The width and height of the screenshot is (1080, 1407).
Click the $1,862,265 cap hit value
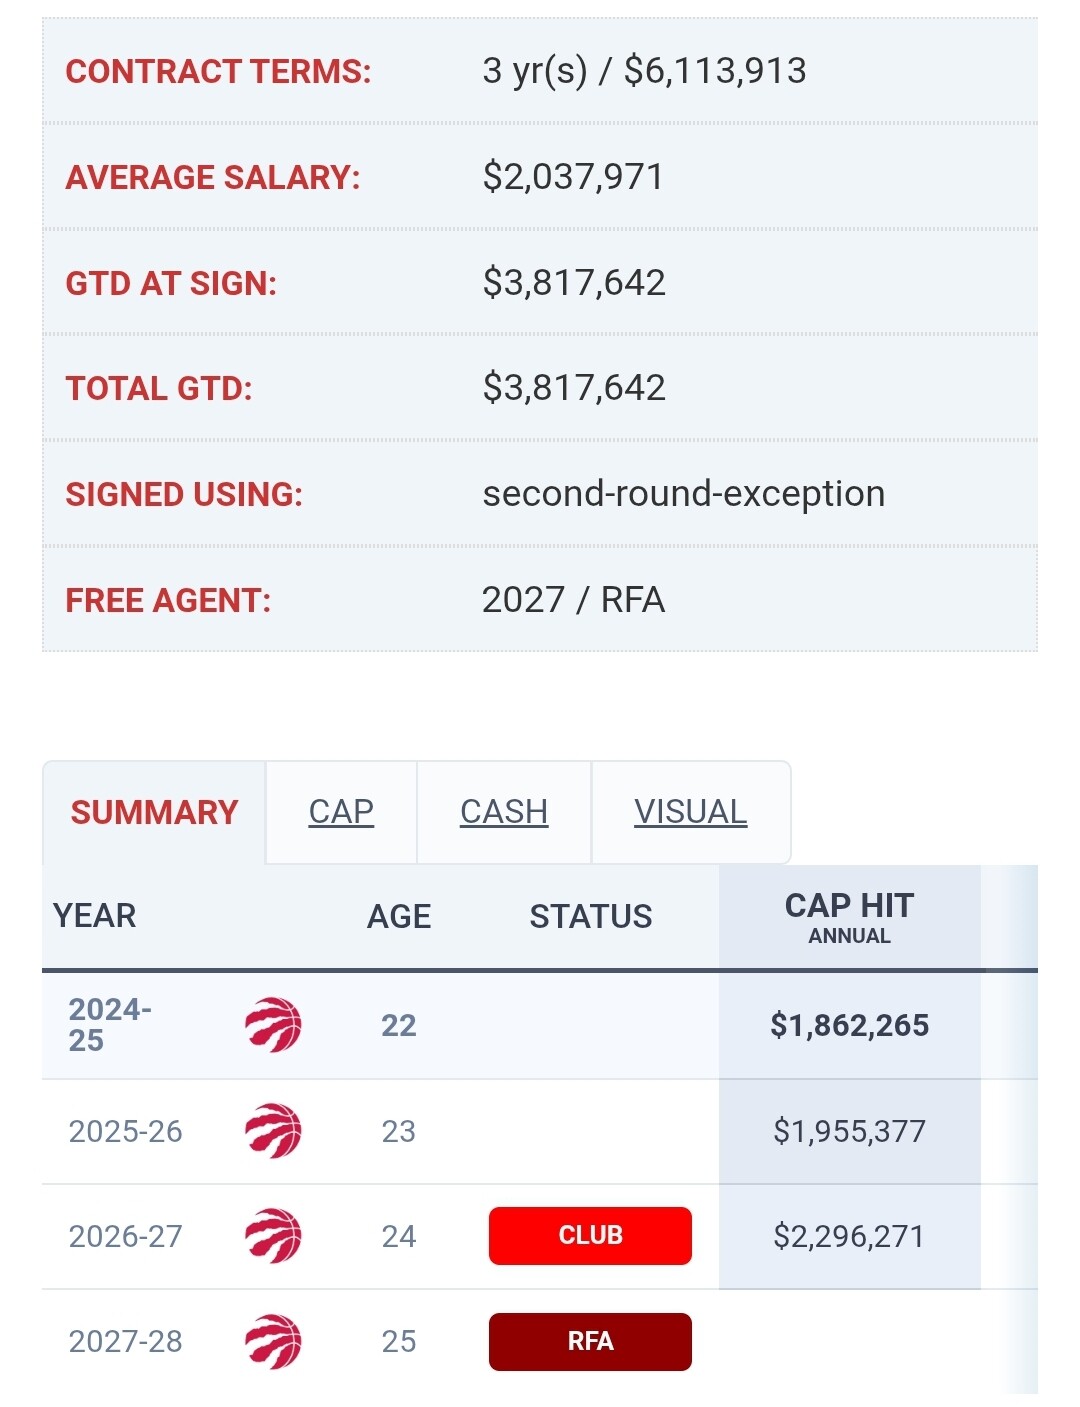pos(849,1025)
